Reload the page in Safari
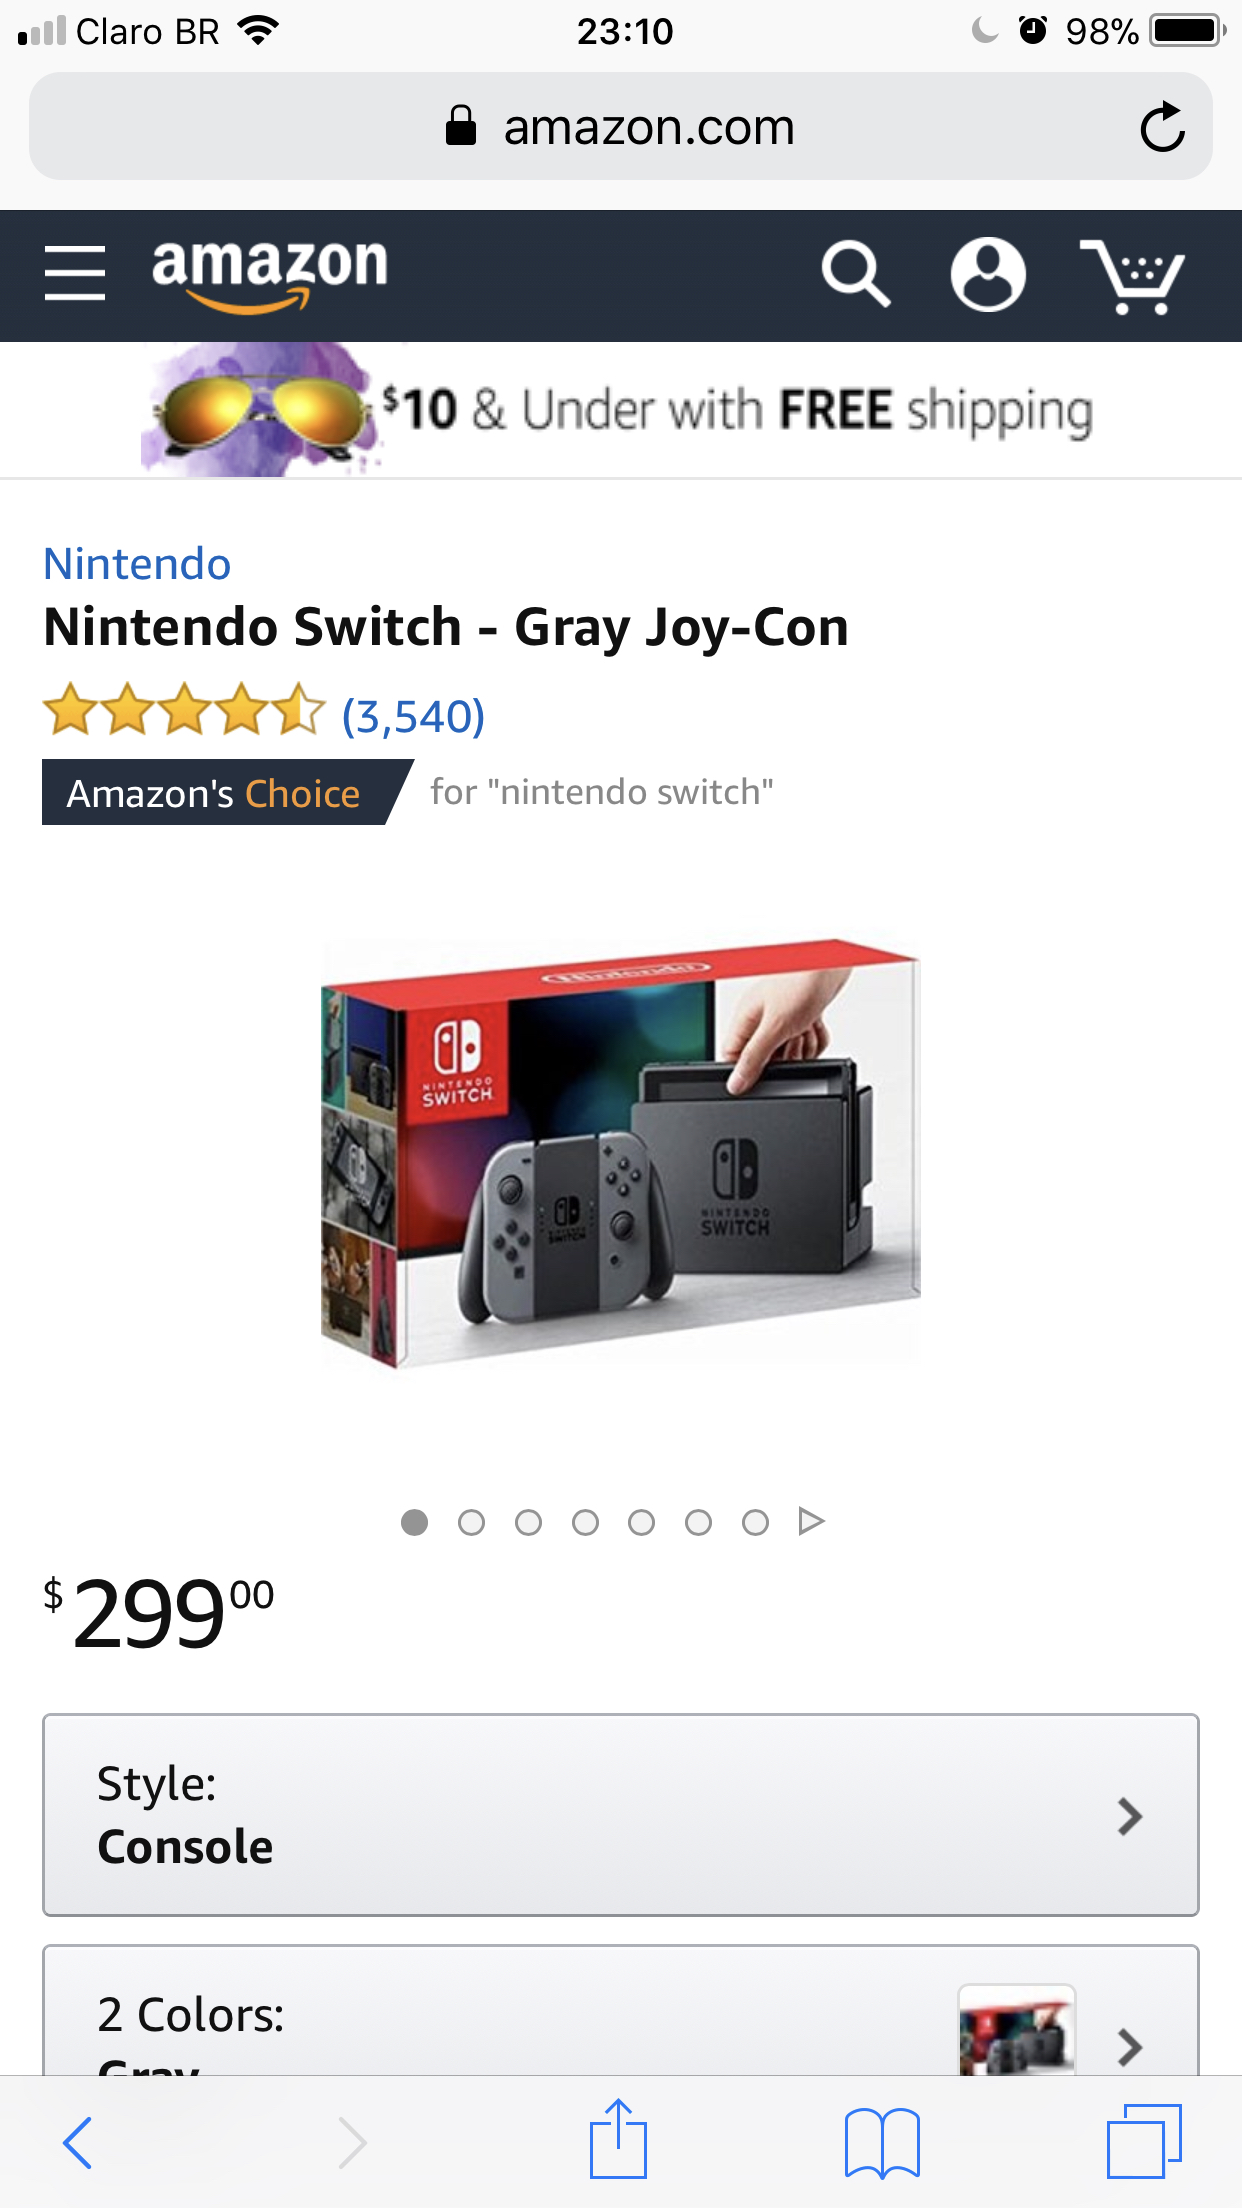Image resolution: width=1242 pixels, height=2208 pixels. click(1162, 127)
